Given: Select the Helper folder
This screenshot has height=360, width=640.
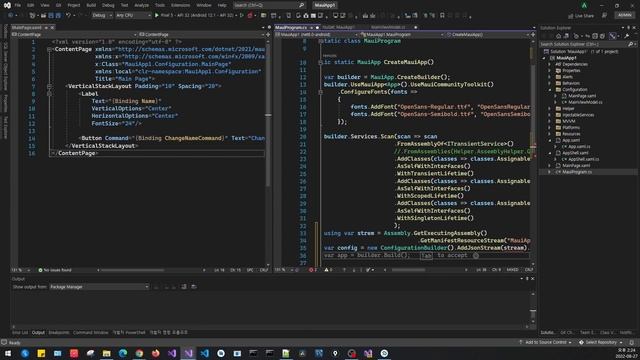Looking at the screenshot, I should click(x=568, y=109).
